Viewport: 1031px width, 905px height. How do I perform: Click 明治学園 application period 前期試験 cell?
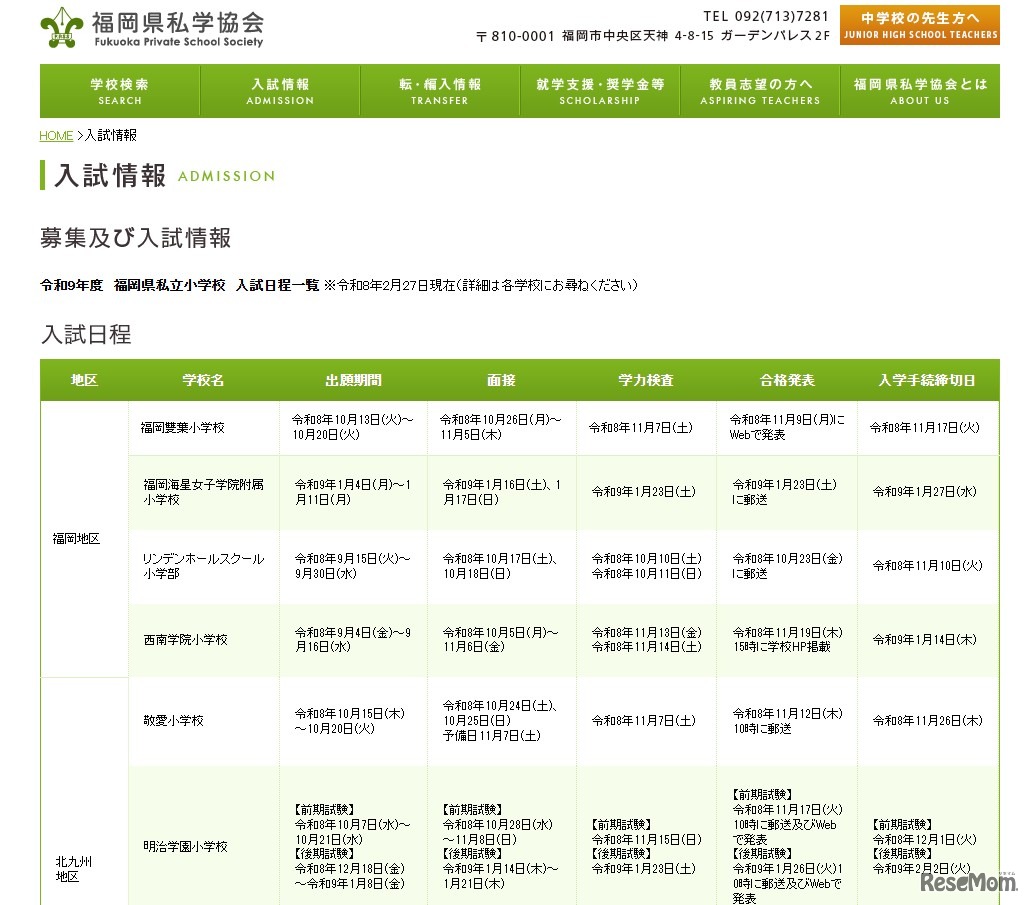[353, 835]
